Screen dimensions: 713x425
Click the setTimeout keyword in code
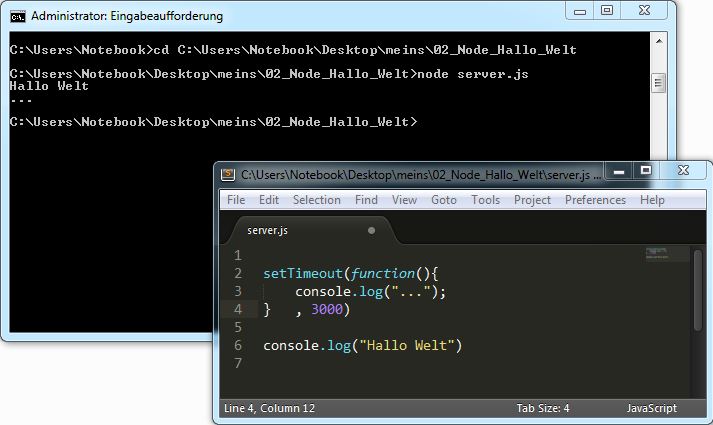pos(302,273)
